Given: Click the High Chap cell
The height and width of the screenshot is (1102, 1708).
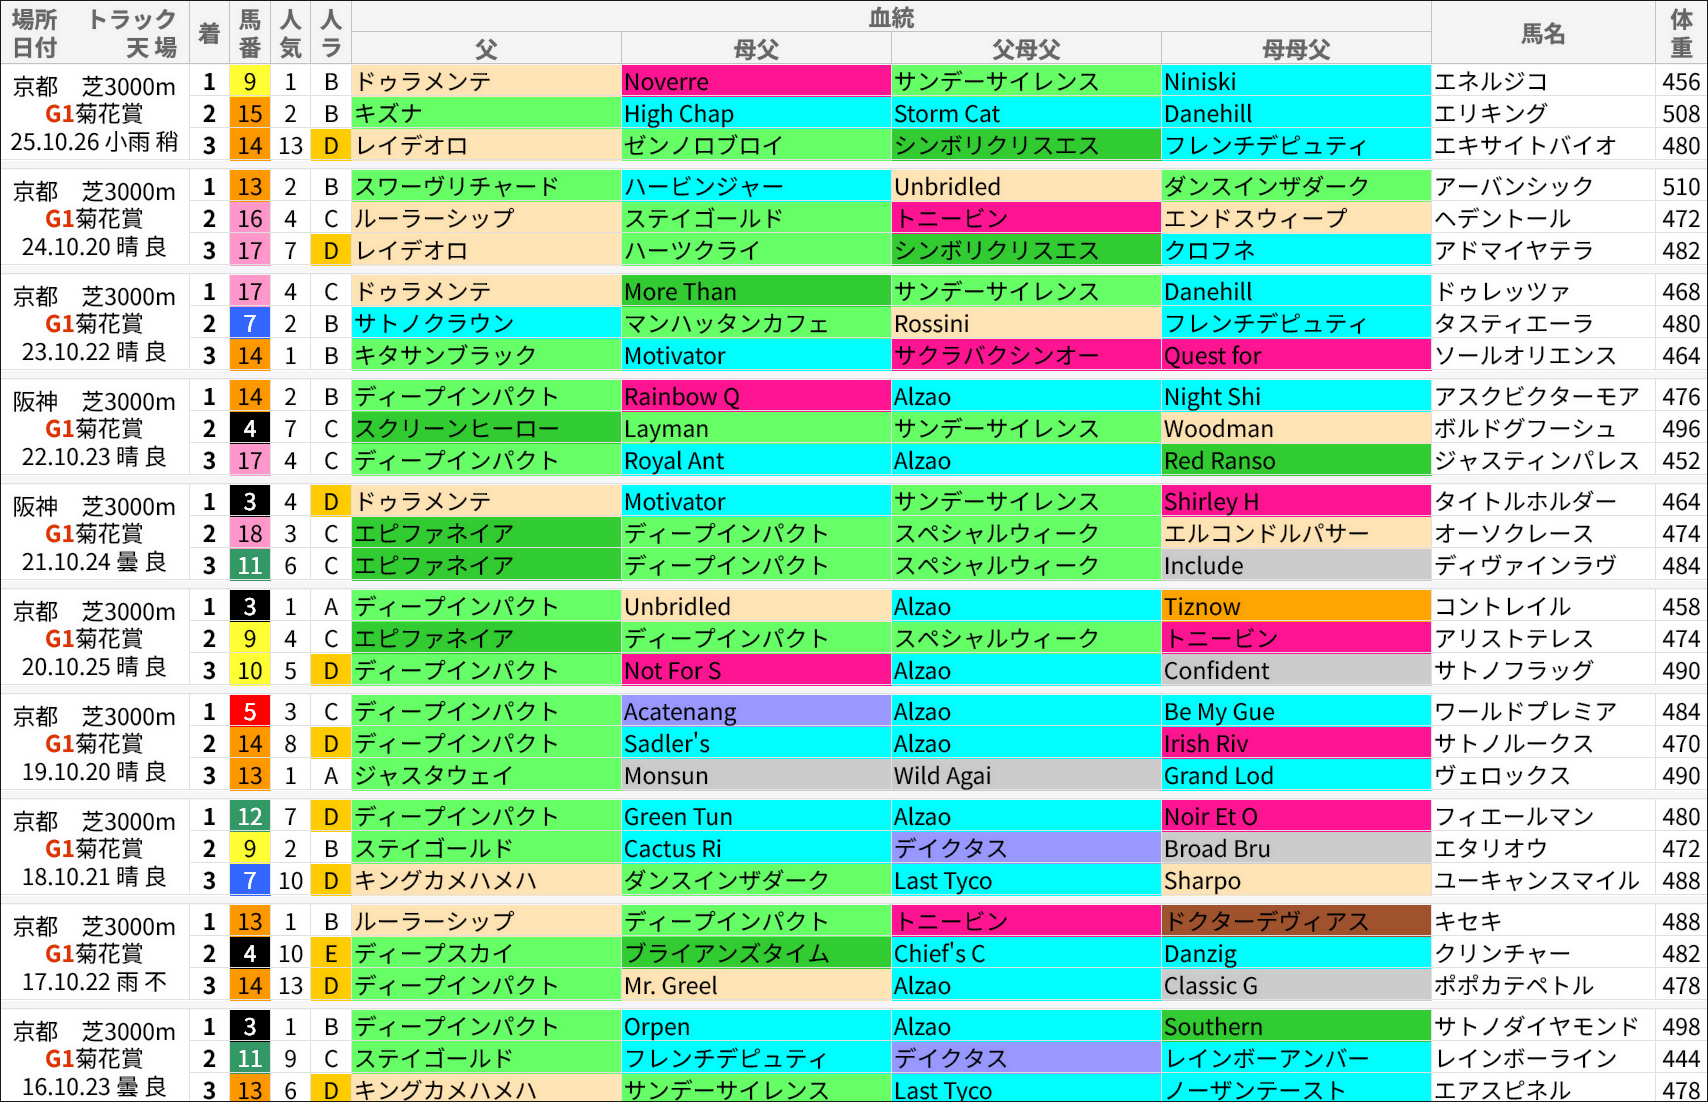Looking at the screenshot, I should (756, 114).
